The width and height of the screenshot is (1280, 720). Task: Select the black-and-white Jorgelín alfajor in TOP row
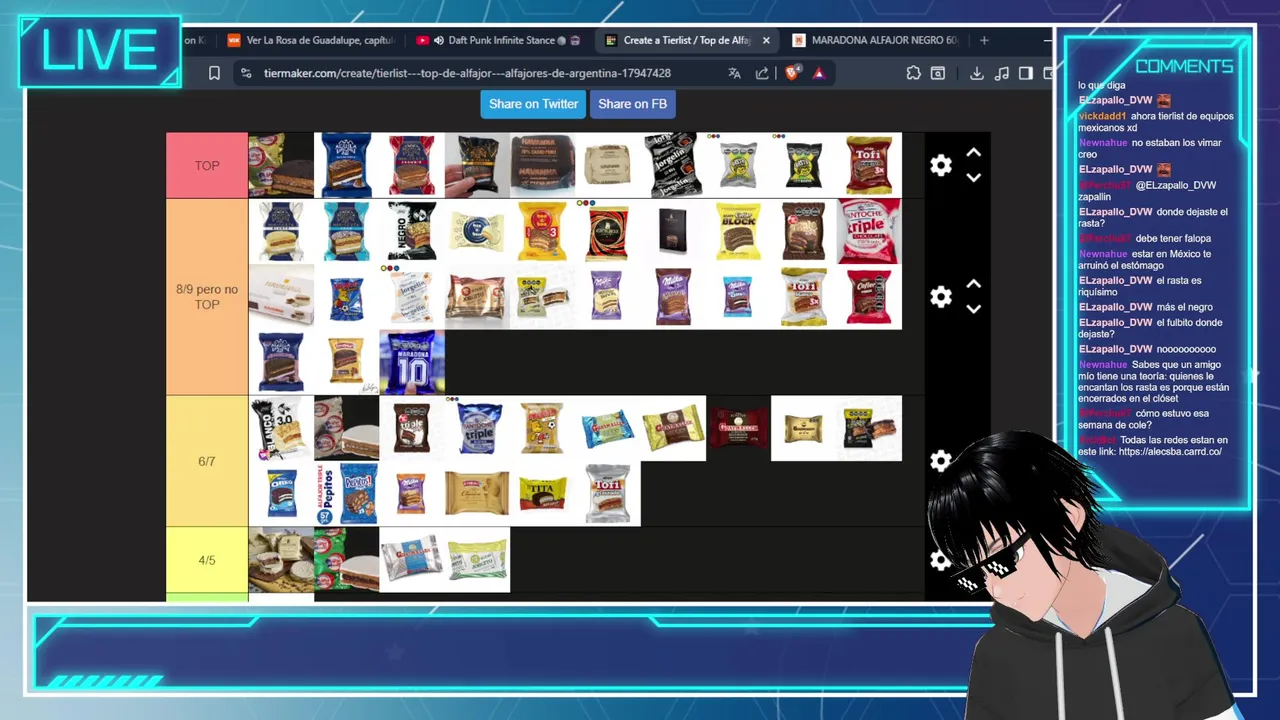coord(673,165)
